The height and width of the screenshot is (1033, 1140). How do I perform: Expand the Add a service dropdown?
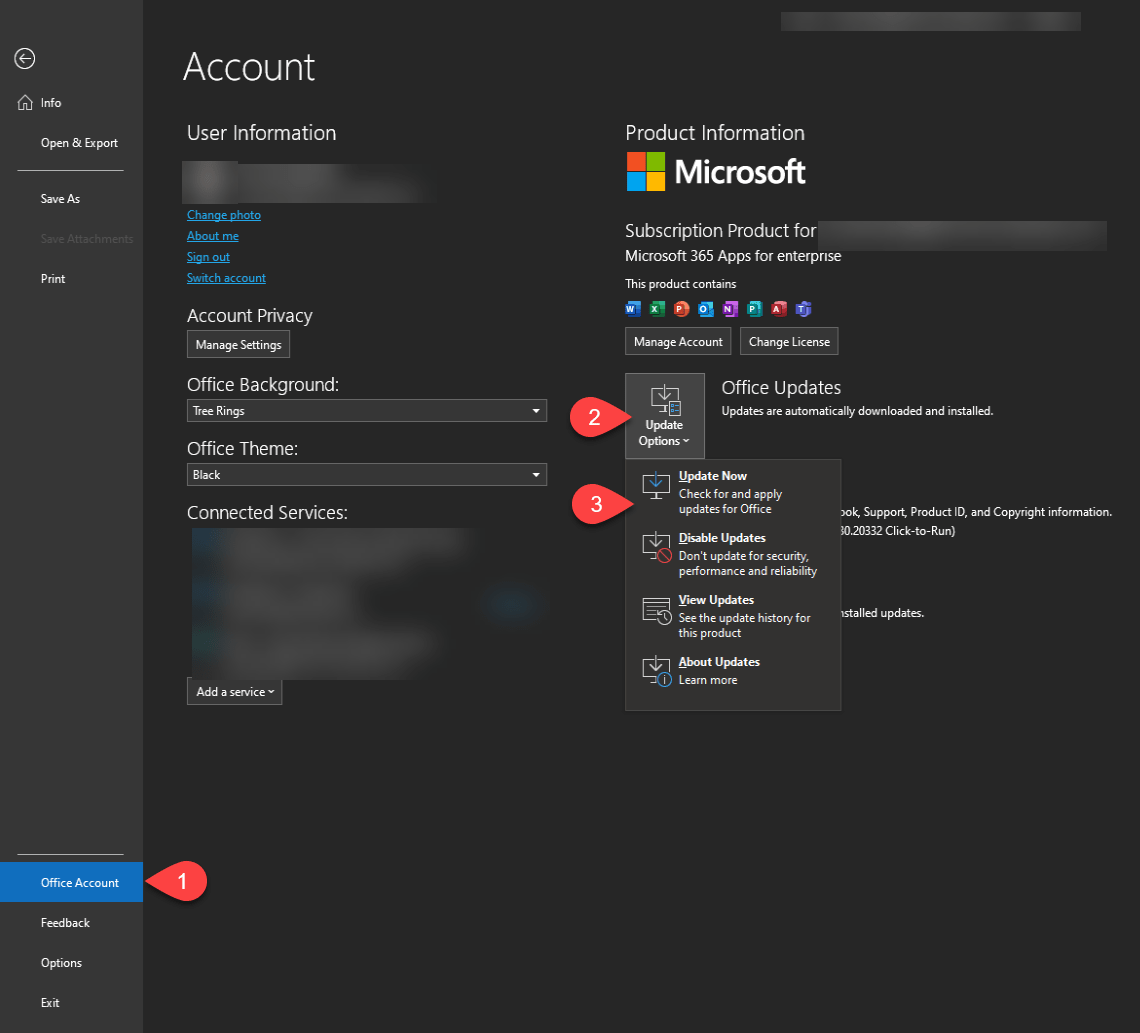tap(234, 691)
